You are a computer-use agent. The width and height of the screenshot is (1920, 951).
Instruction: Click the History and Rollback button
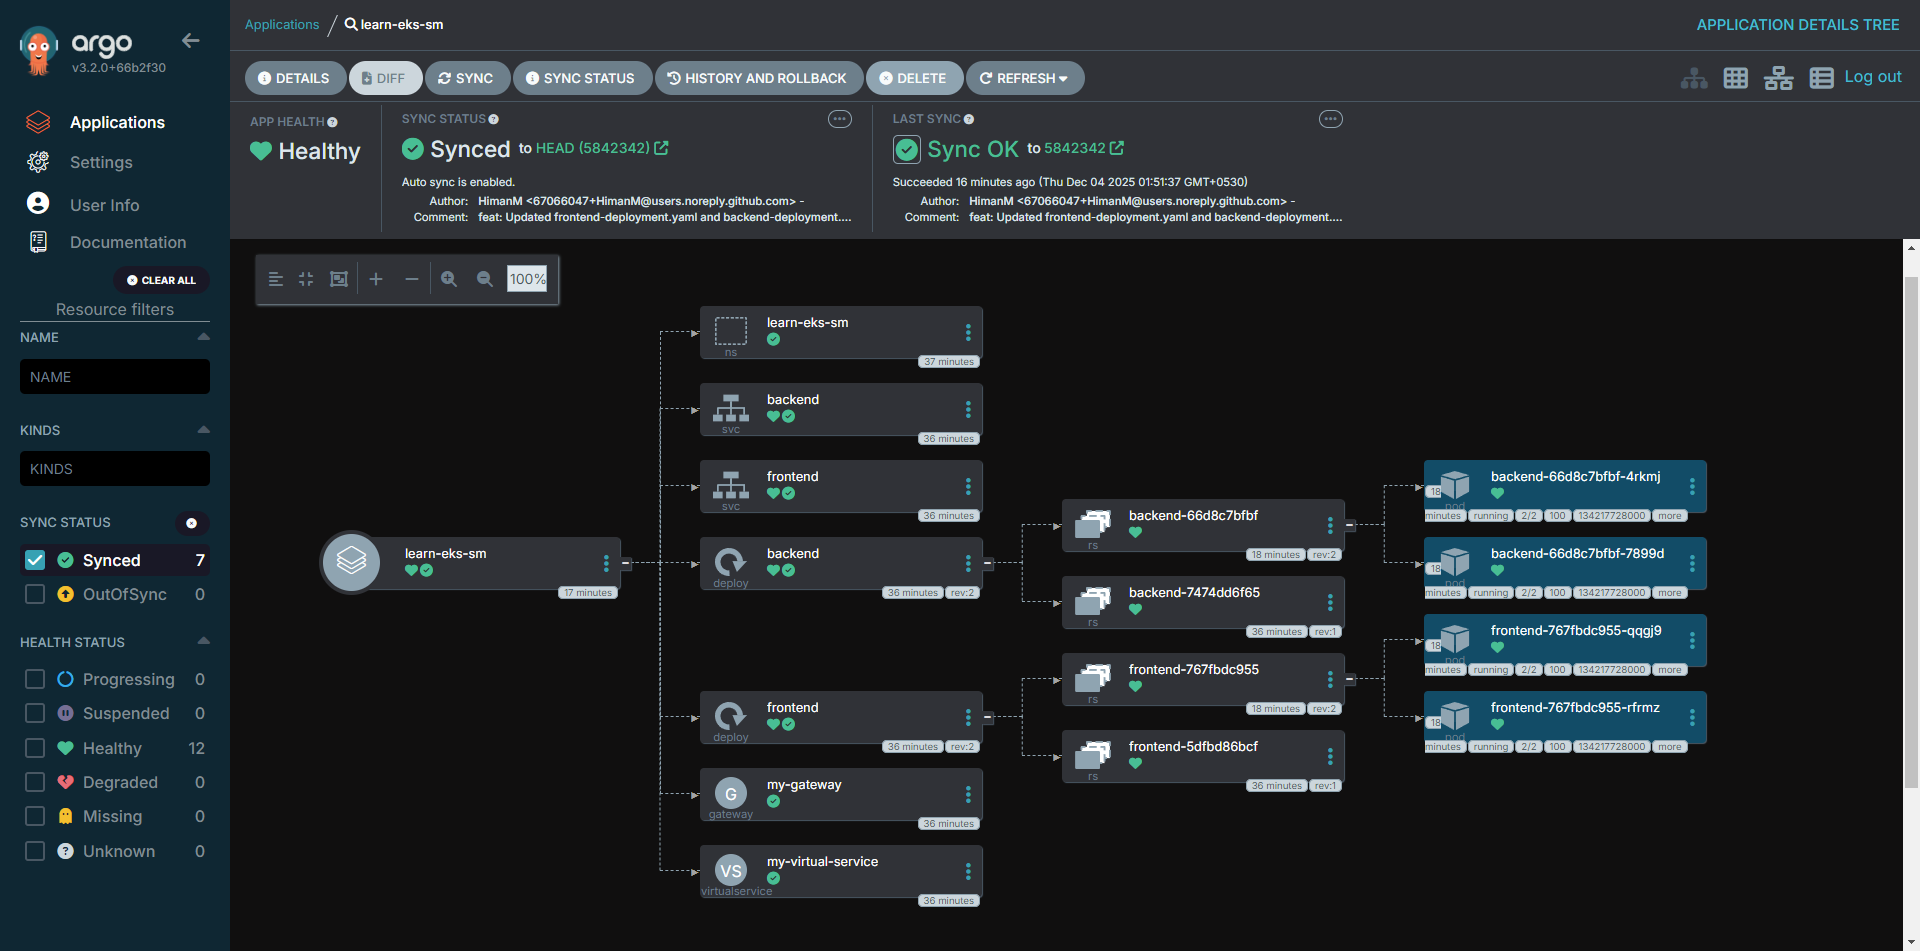coord(758,78)
